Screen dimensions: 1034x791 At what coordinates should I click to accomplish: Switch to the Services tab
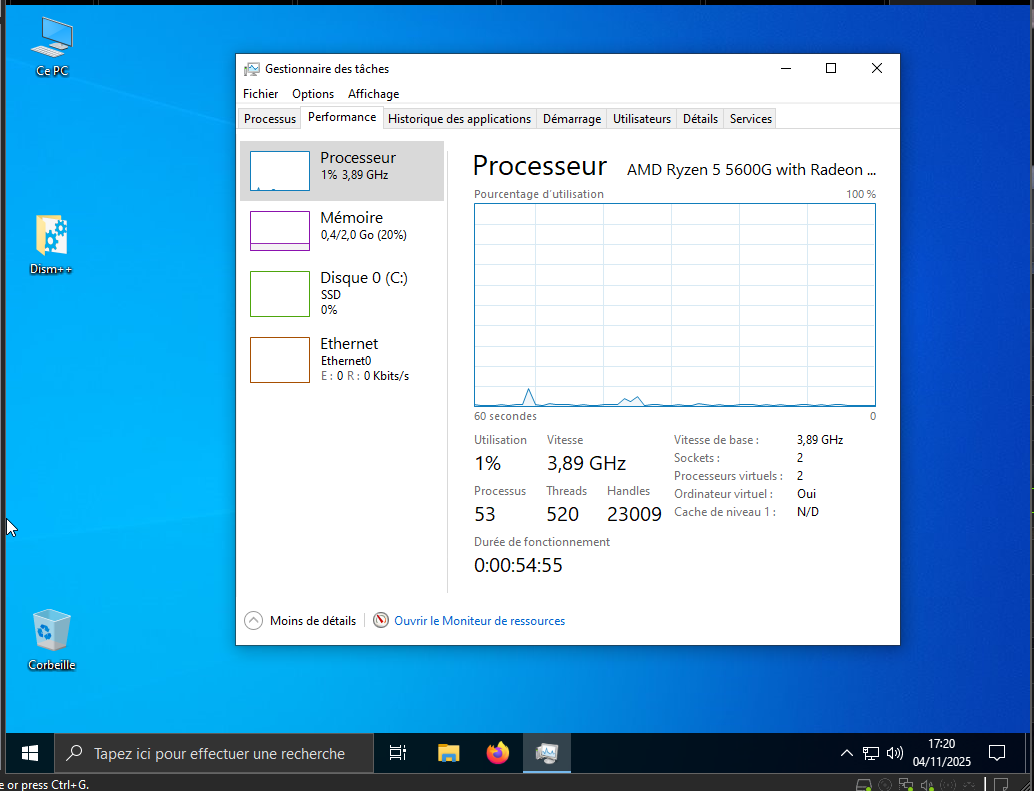coord(750,119)
